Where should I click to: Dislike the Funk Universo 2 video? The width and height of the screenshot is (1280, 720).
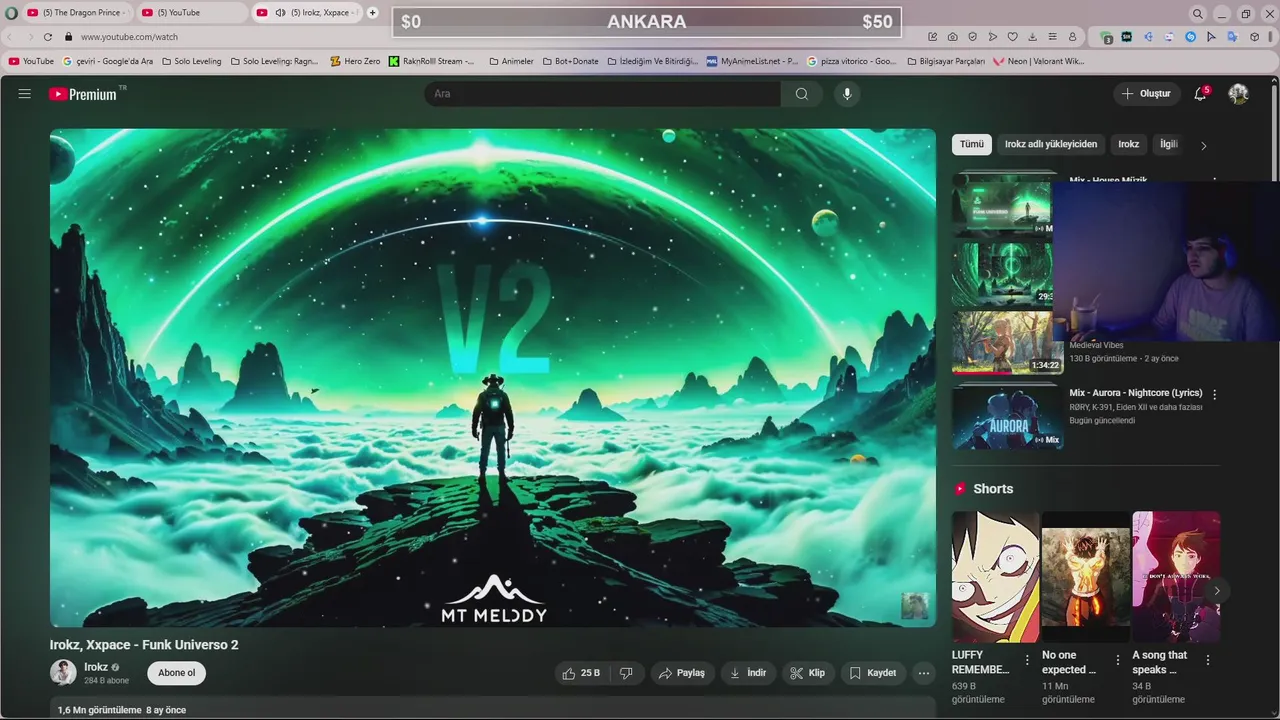[x=626, y=673]
